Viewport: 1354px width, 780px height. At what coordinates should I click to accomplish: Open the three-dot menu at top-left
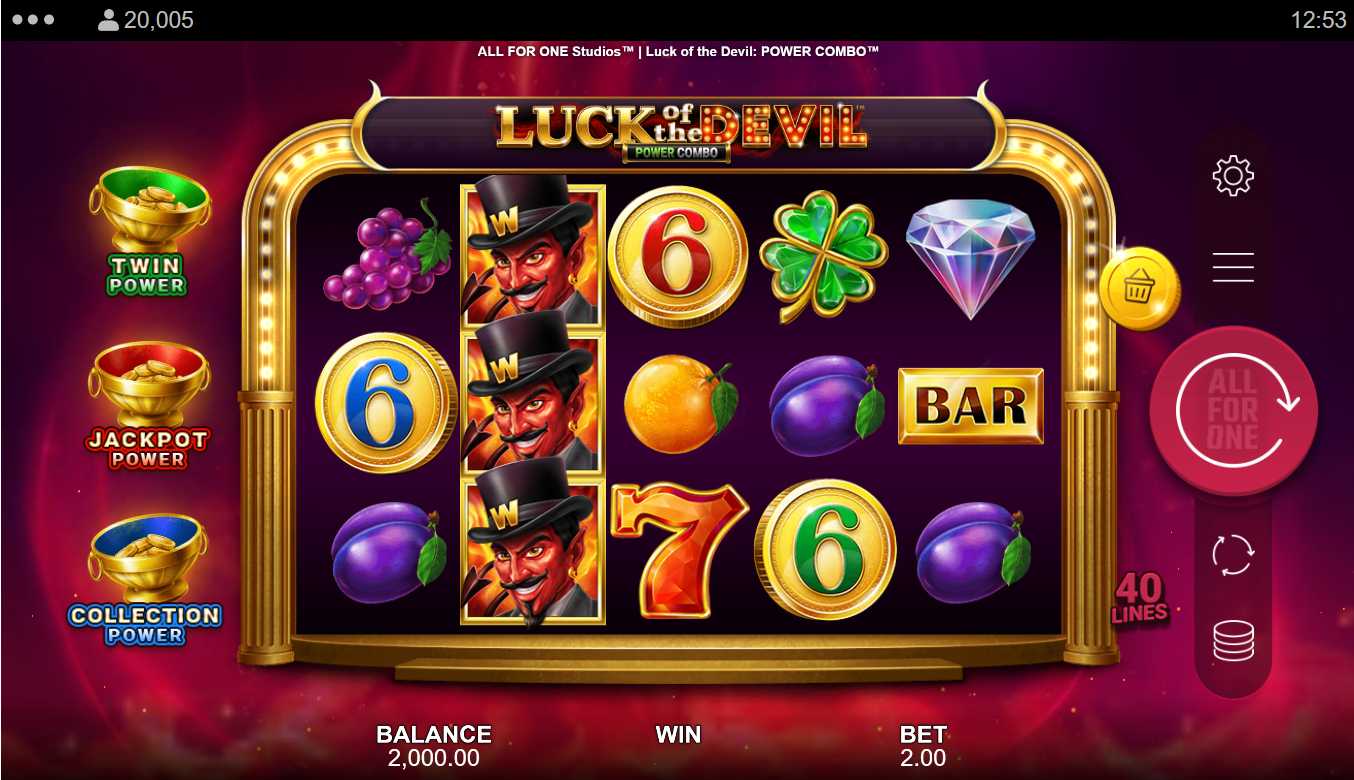pos(33,19)
